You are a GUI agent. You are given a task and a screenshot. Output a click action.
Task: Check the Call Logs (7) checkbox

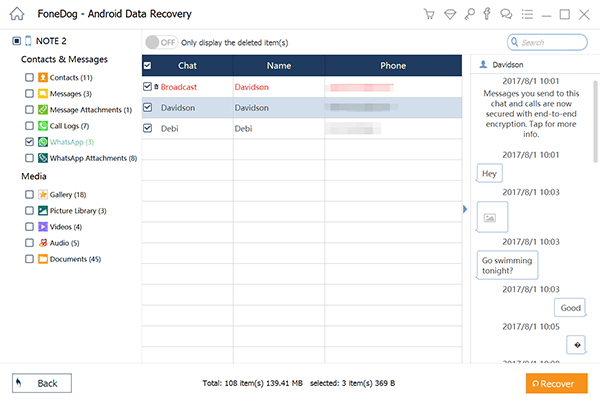pos(29,126)
